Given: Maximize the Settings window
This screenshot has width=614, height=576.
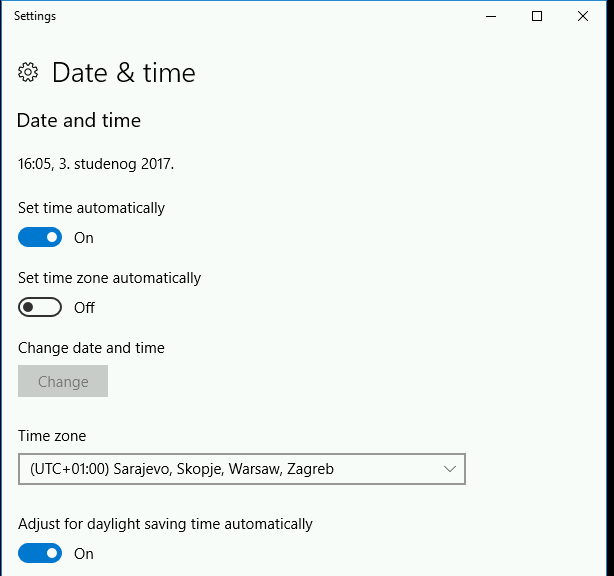Looking at the screenshot, I should 537,16.
